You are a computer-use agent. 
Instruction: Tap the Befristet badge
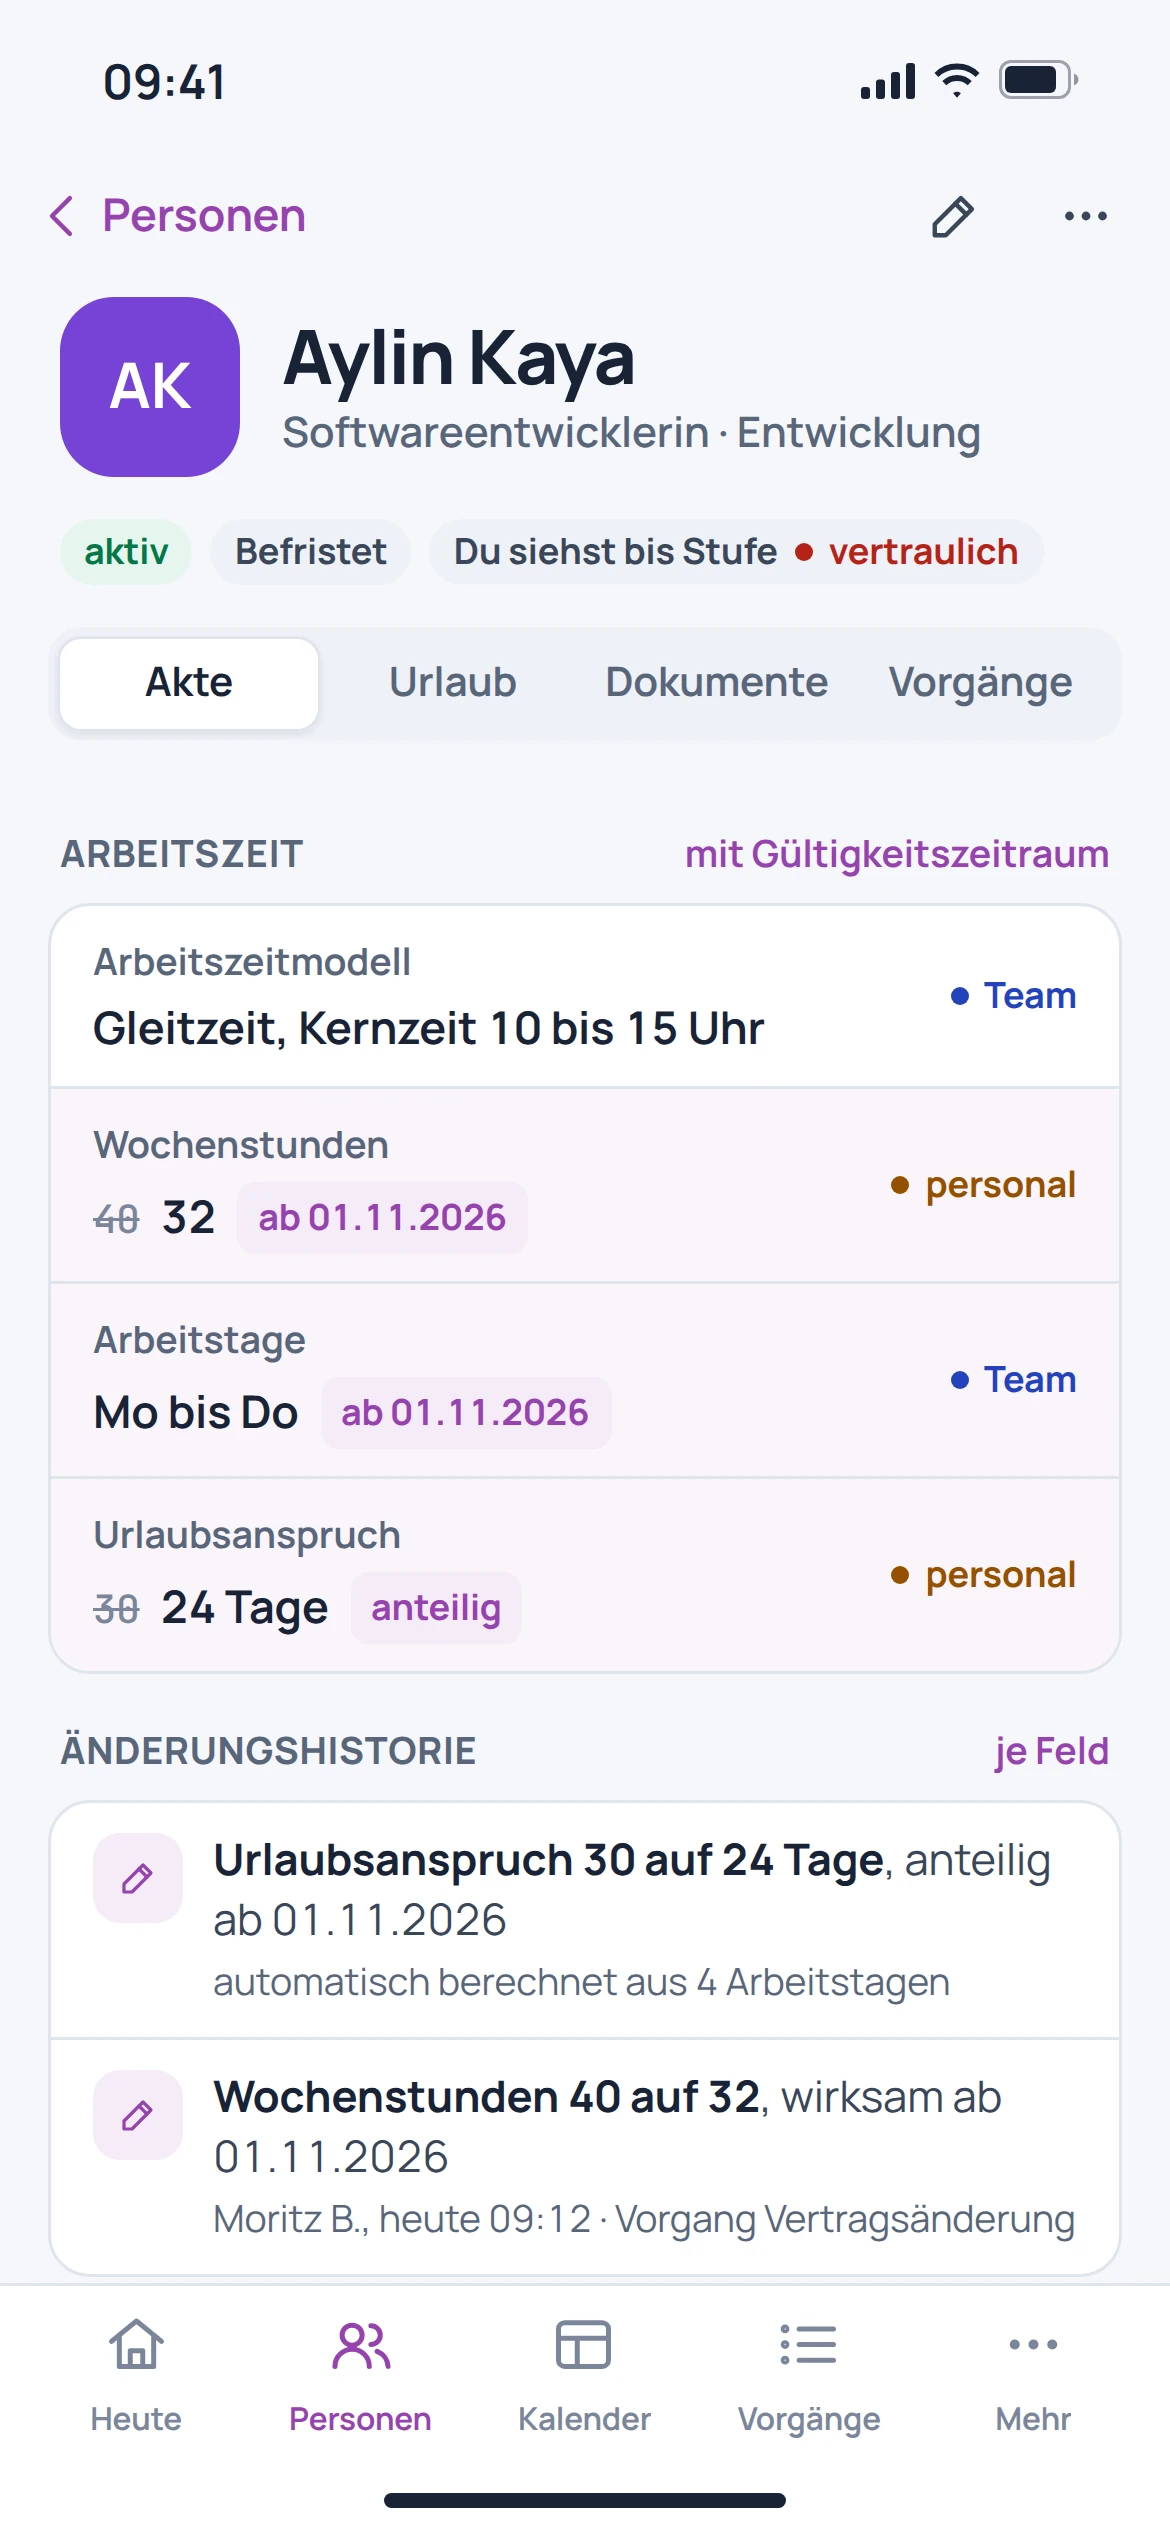[311, 552]
